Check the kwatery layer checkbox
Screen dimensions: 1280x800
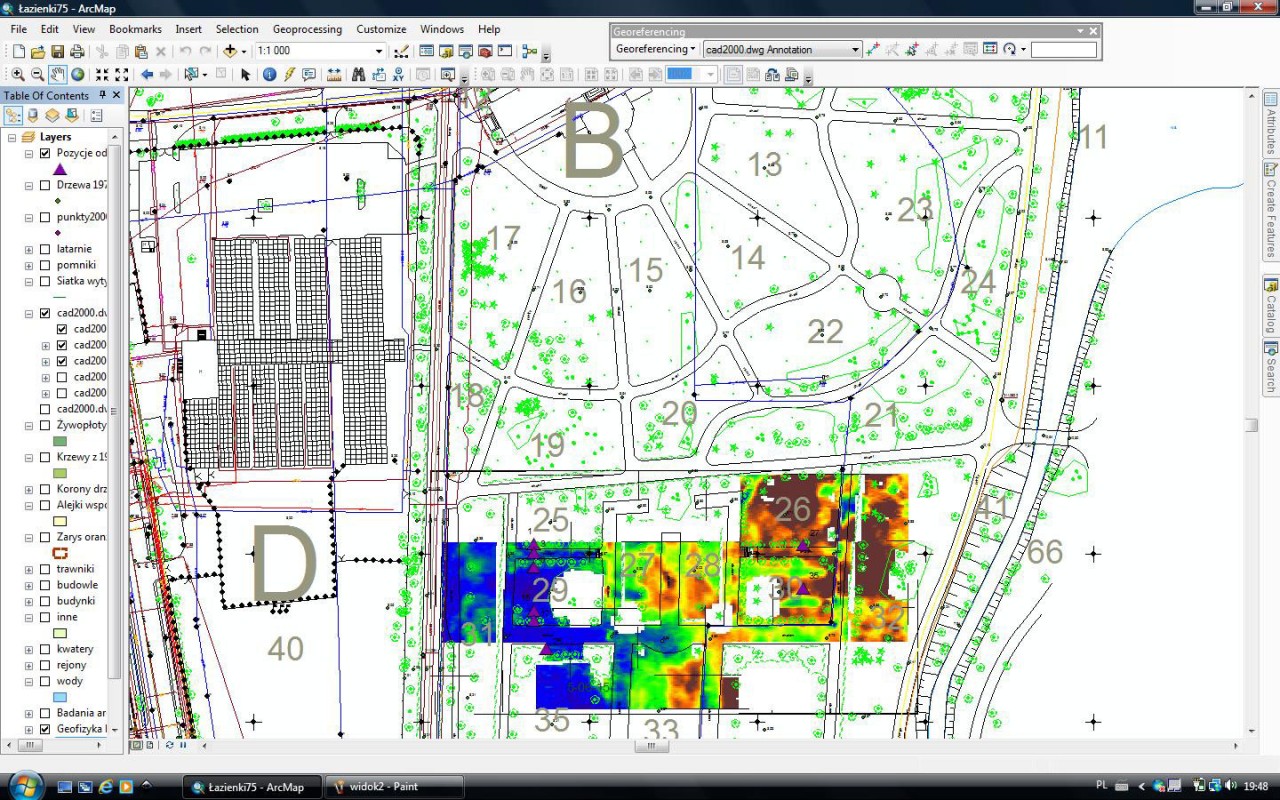pyautogui.click(x=45, y=649)
